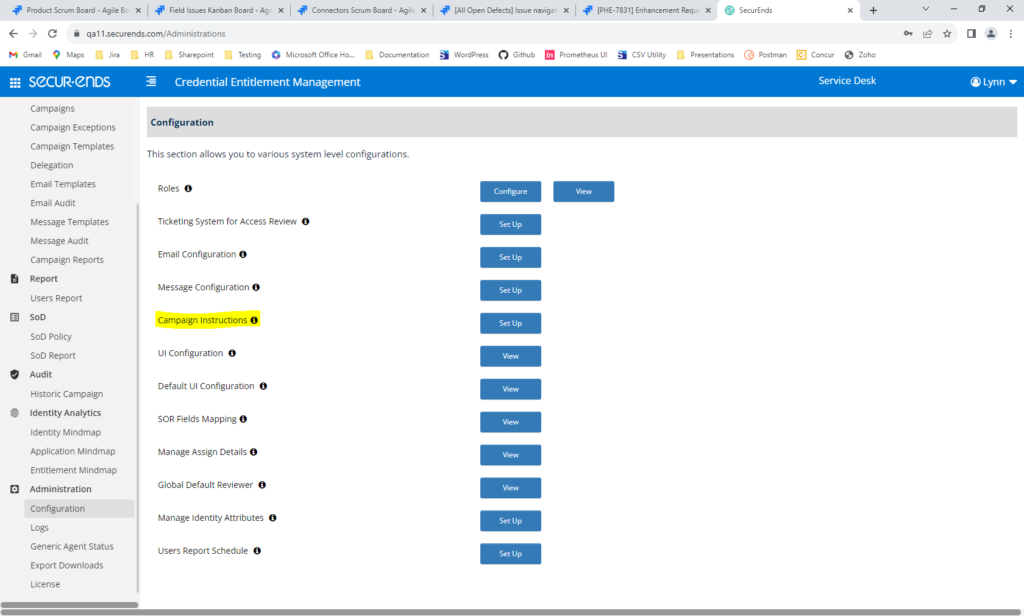The image size is (1024, 616).
Task: Click the Configure button for Roles
Action: (511, 191)
